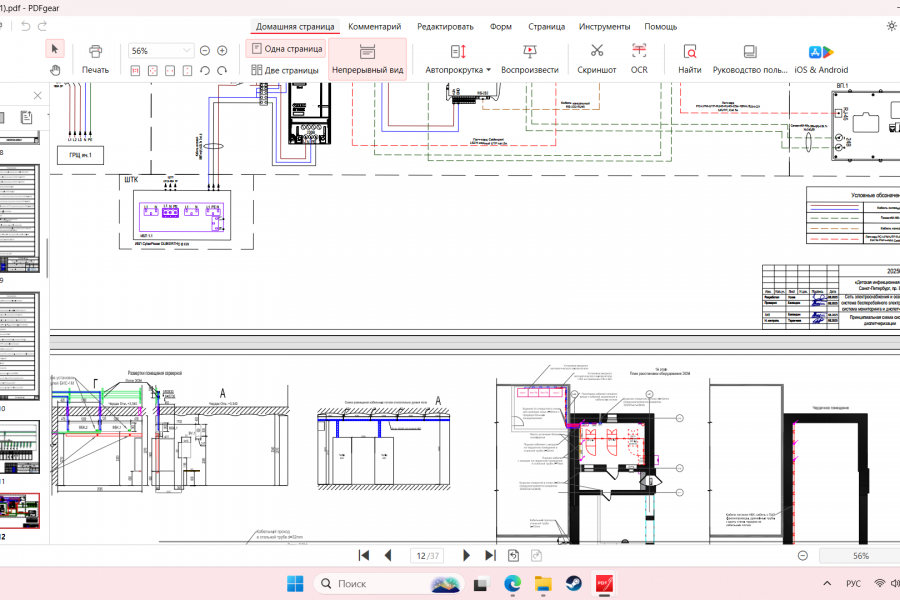Click the Печать printer icon
Viewport: 900px width, 600px height.
pyautogui.click(x=95, y=51)
